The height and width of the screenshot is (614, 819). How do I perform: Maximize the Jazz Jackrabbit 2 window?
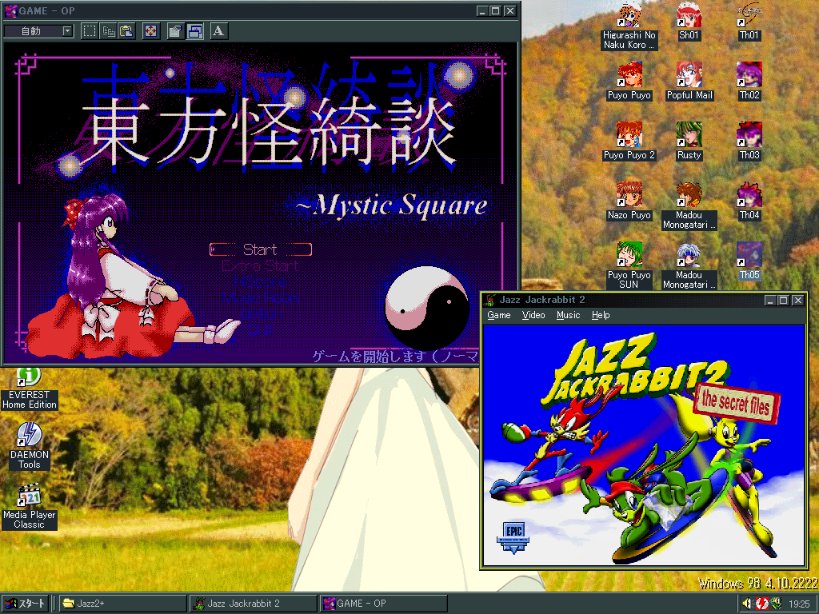click(x=783, y=300)
